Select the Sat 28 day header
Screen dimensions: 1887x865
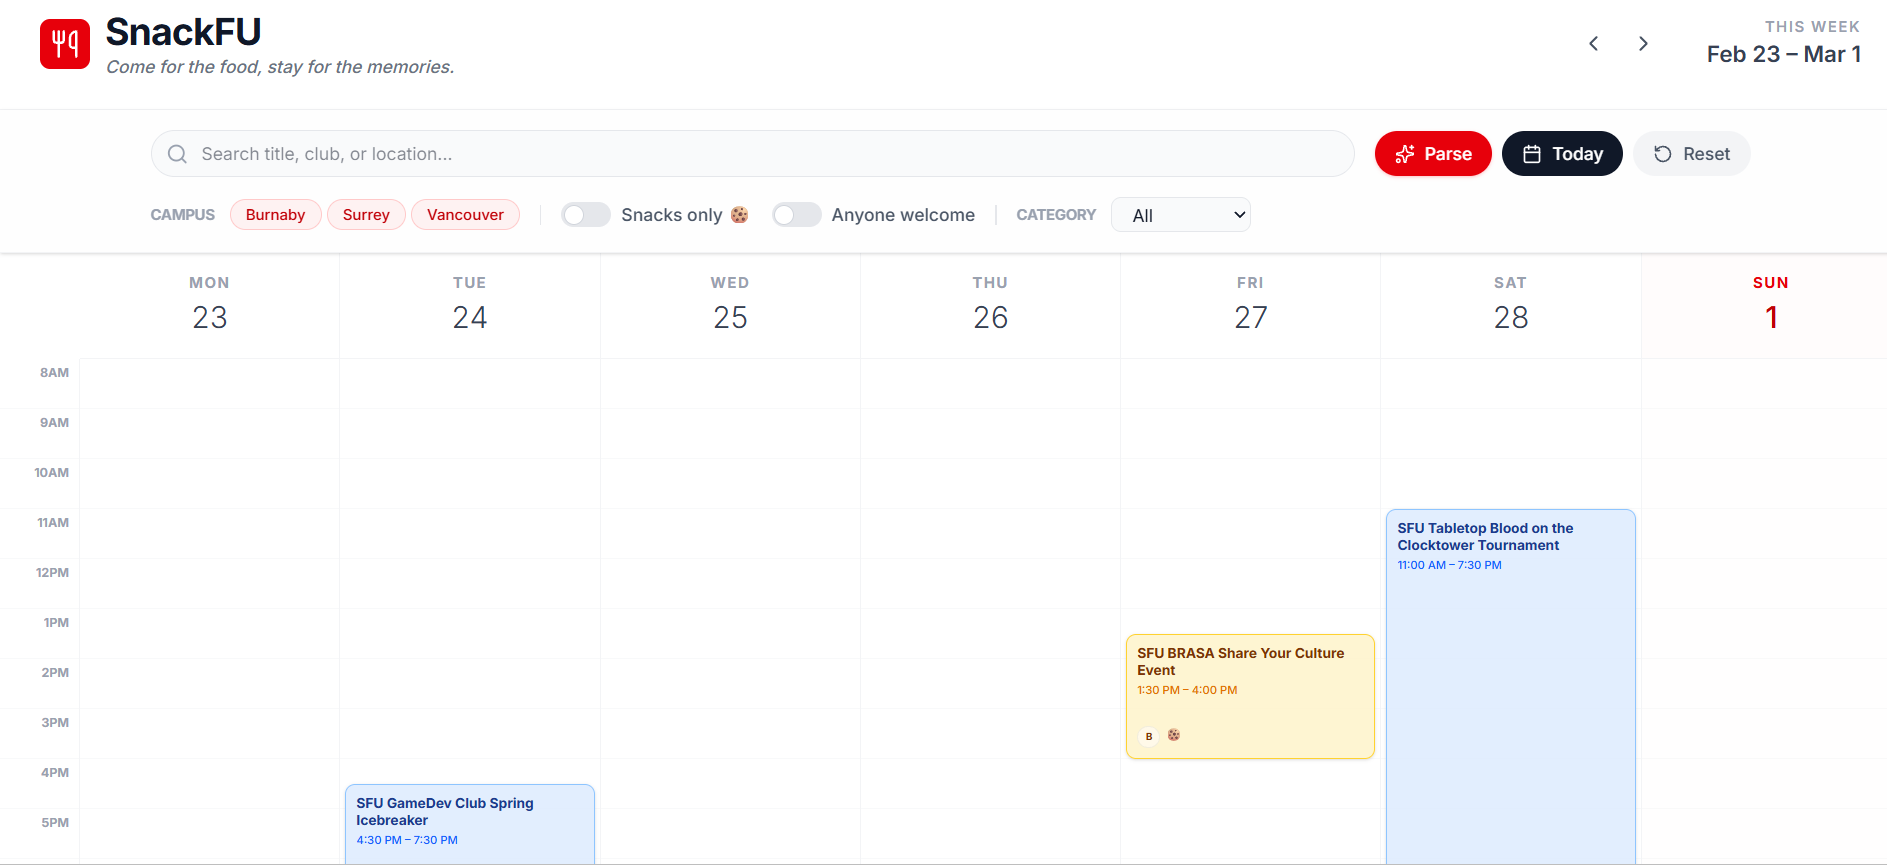[x=1511, y=306]
